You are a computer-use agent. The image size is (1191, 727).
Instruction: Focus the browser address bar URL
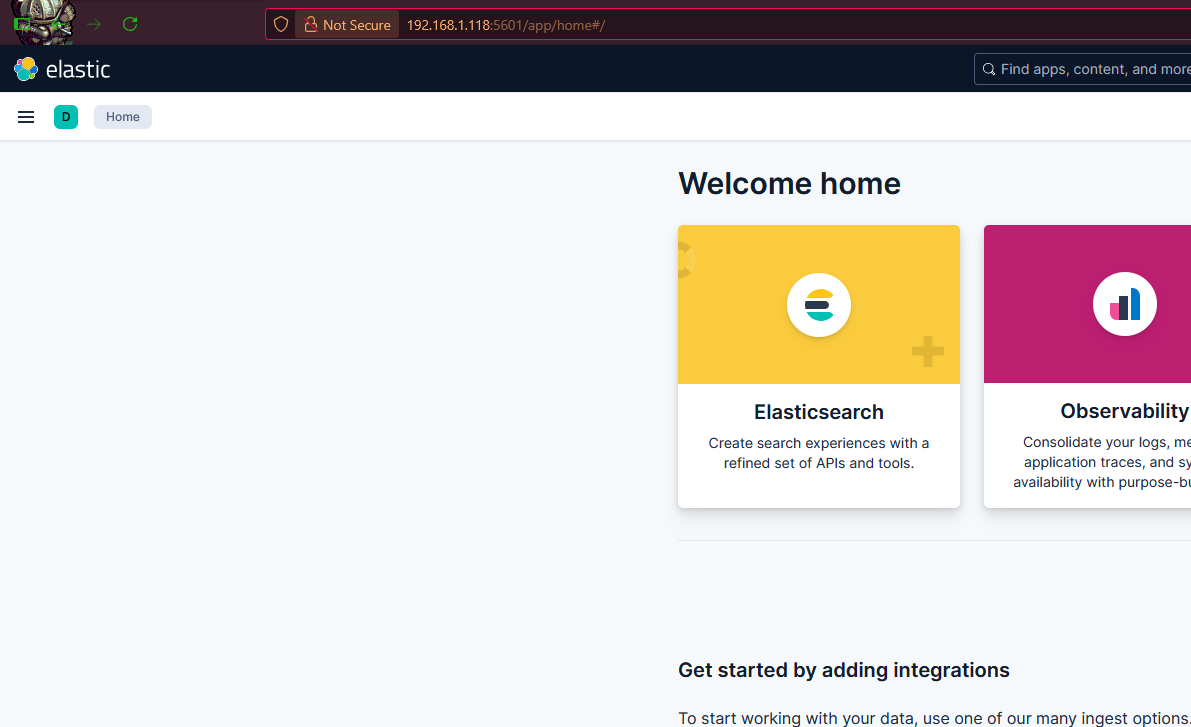pyautogui.click(x=505, y=25)
